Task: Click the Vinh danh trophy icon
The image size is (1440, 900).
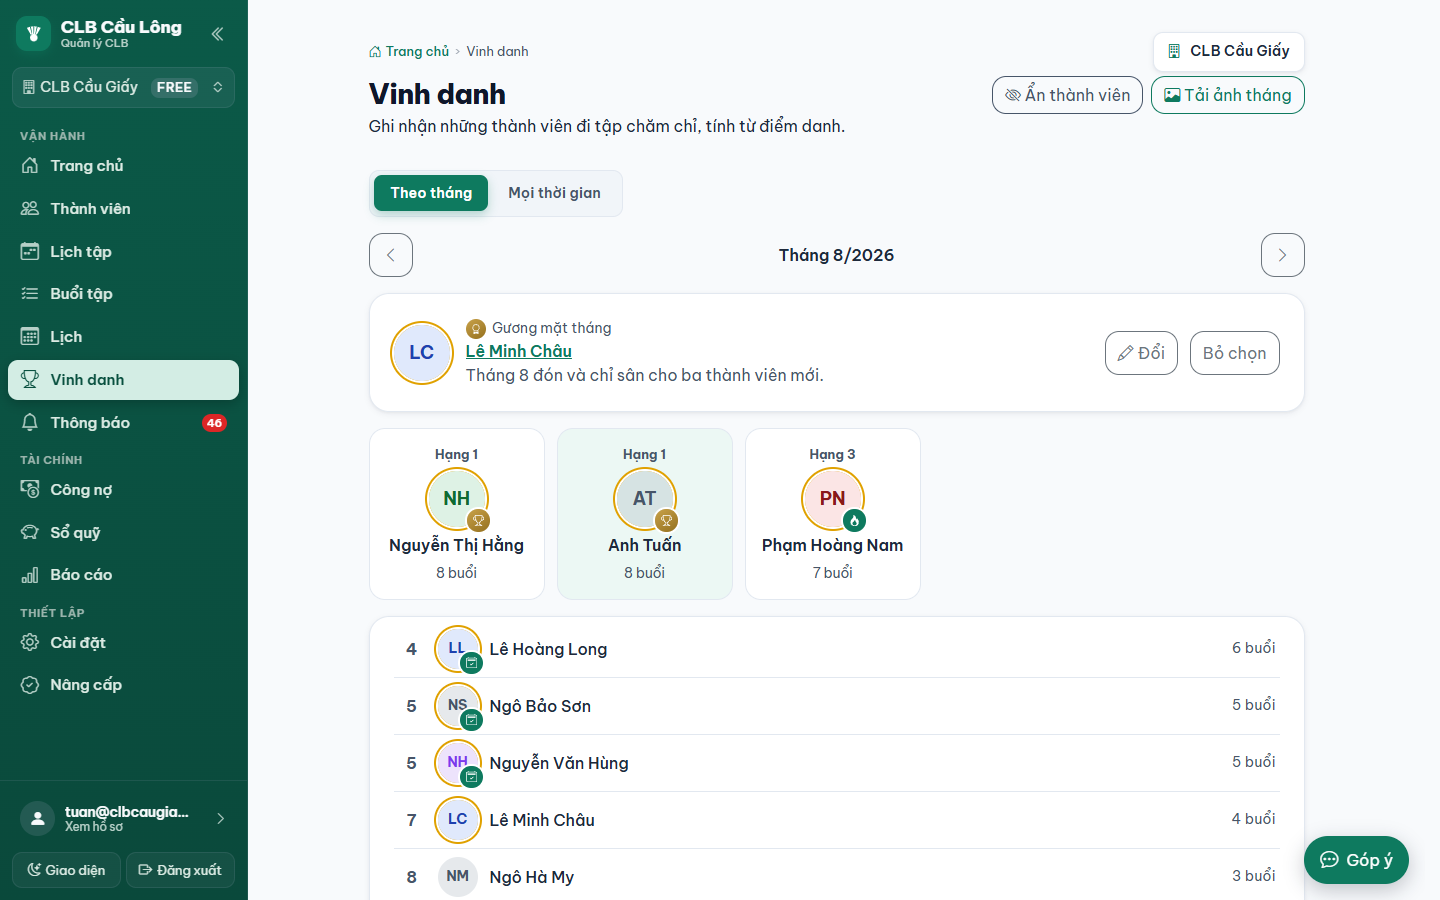Action: [x=30, y=380]
